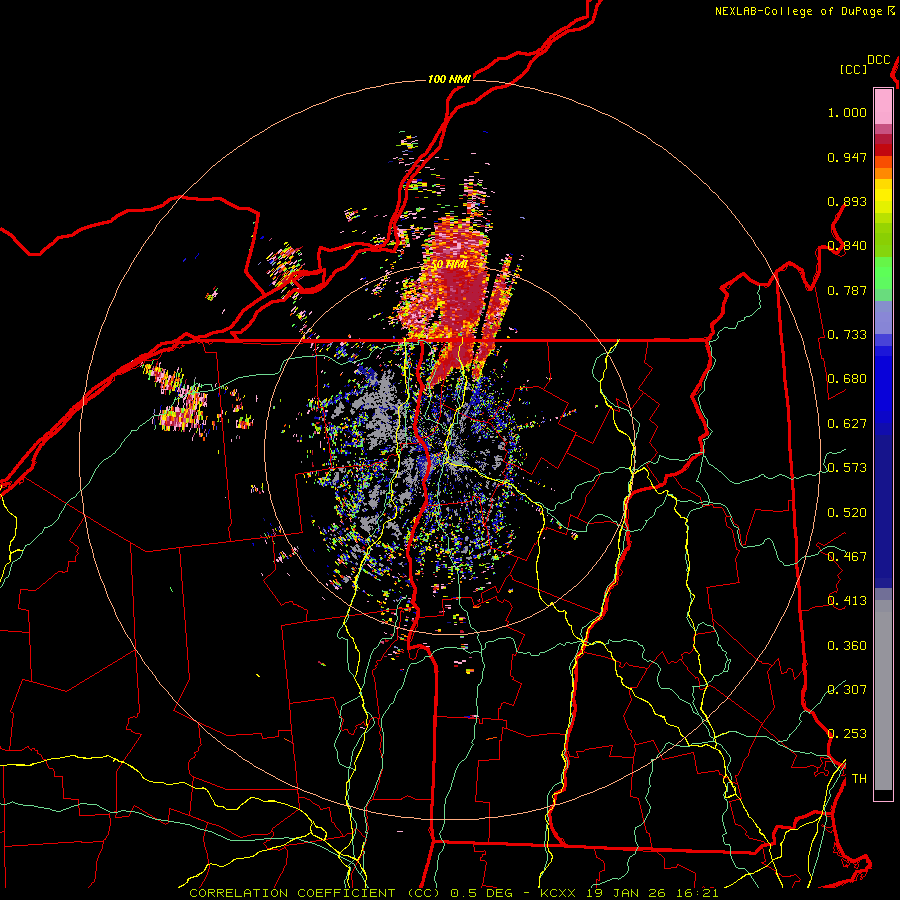Click the TH threshold label
900x900 pixels.
click(859, 779)
